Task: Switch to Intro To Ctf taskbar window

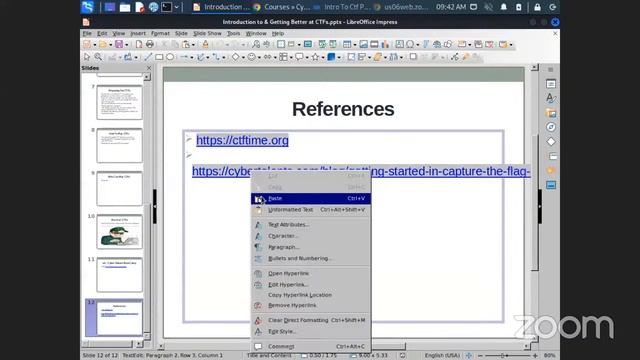Action: [341, 7]
